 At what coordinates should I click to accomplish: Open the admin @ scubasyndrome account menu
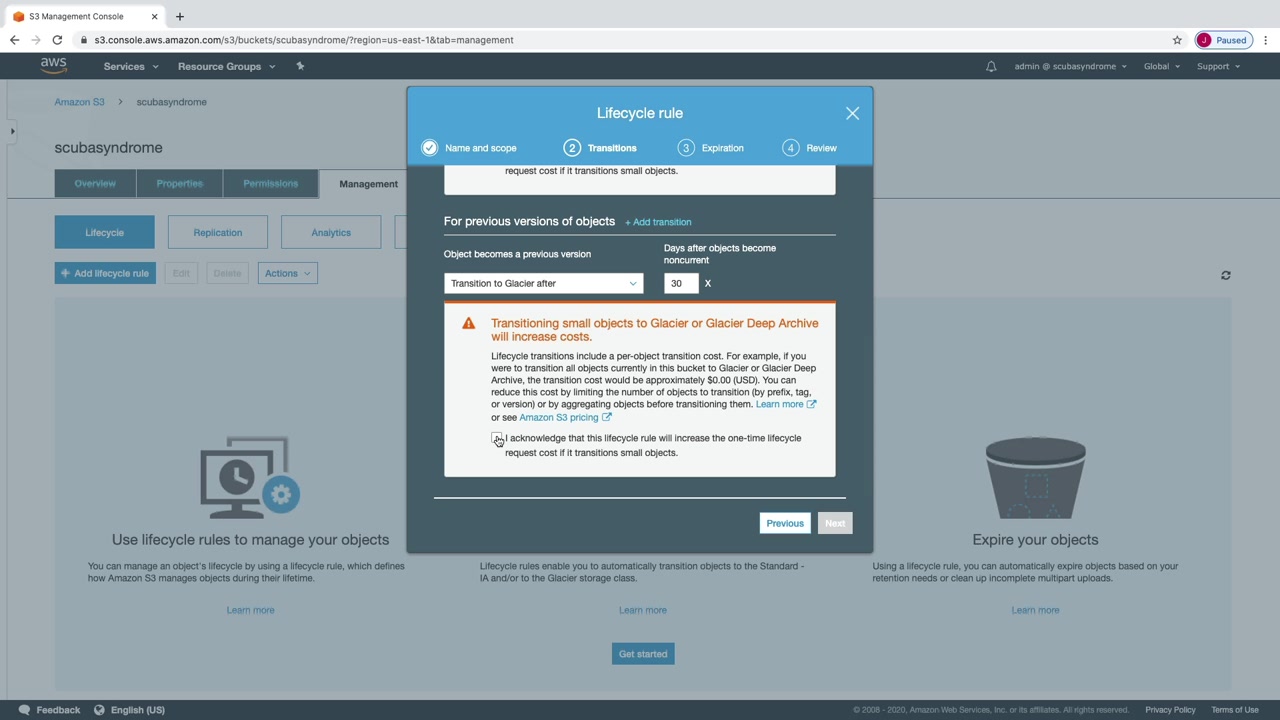[1070, 66]
